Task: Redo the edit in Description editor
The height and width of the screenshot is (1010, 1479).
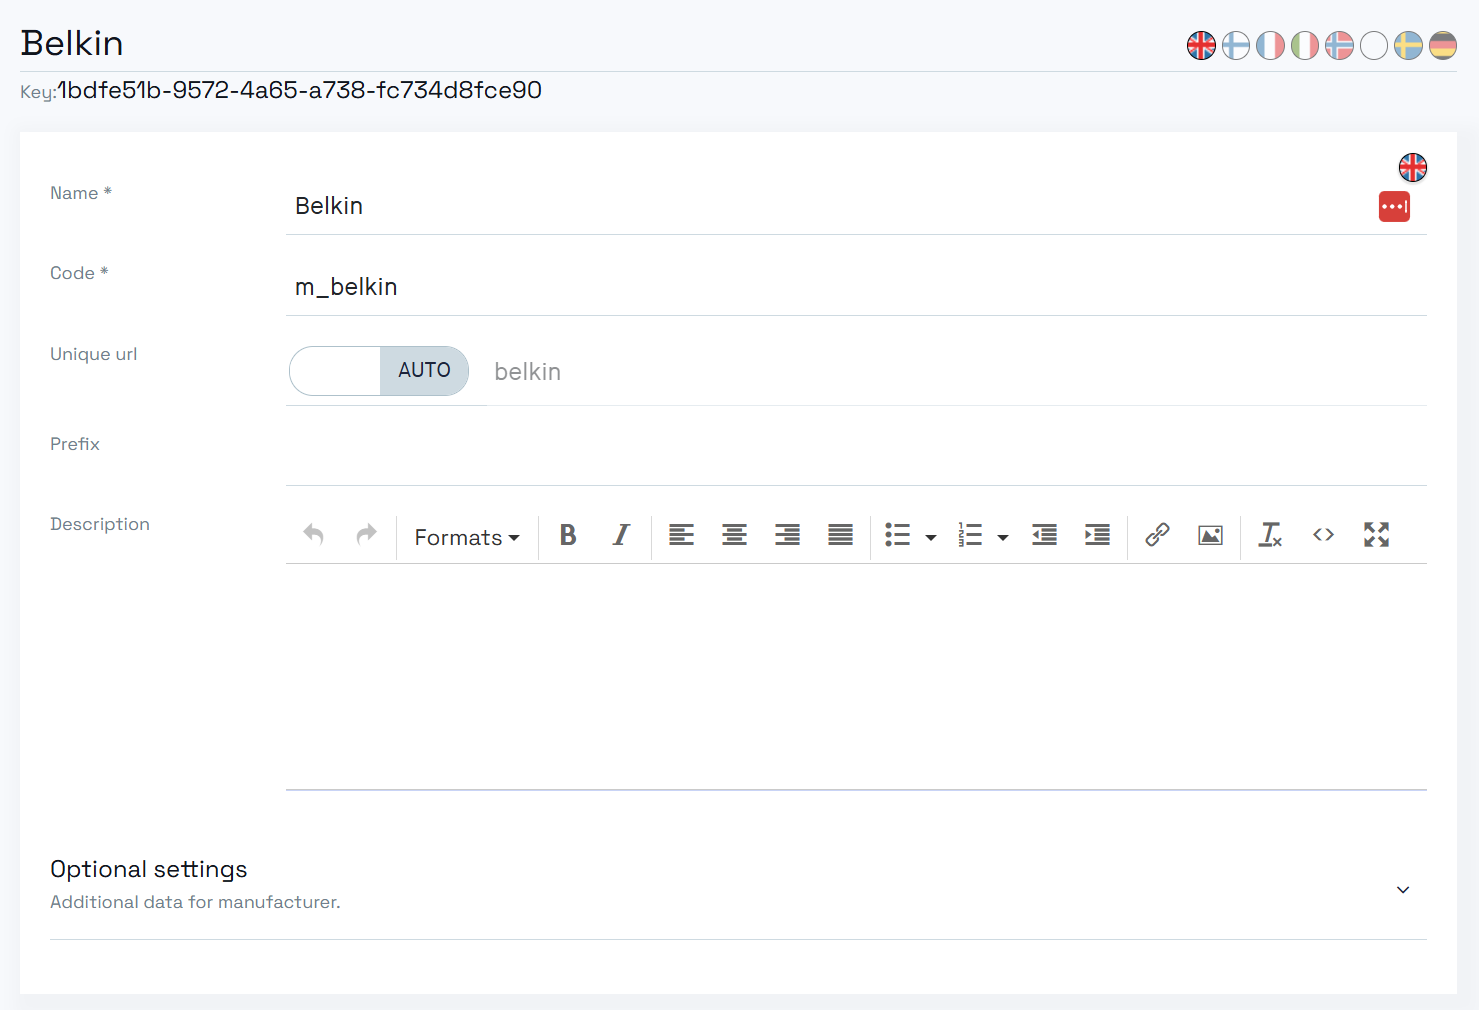Action: point(366,535)
